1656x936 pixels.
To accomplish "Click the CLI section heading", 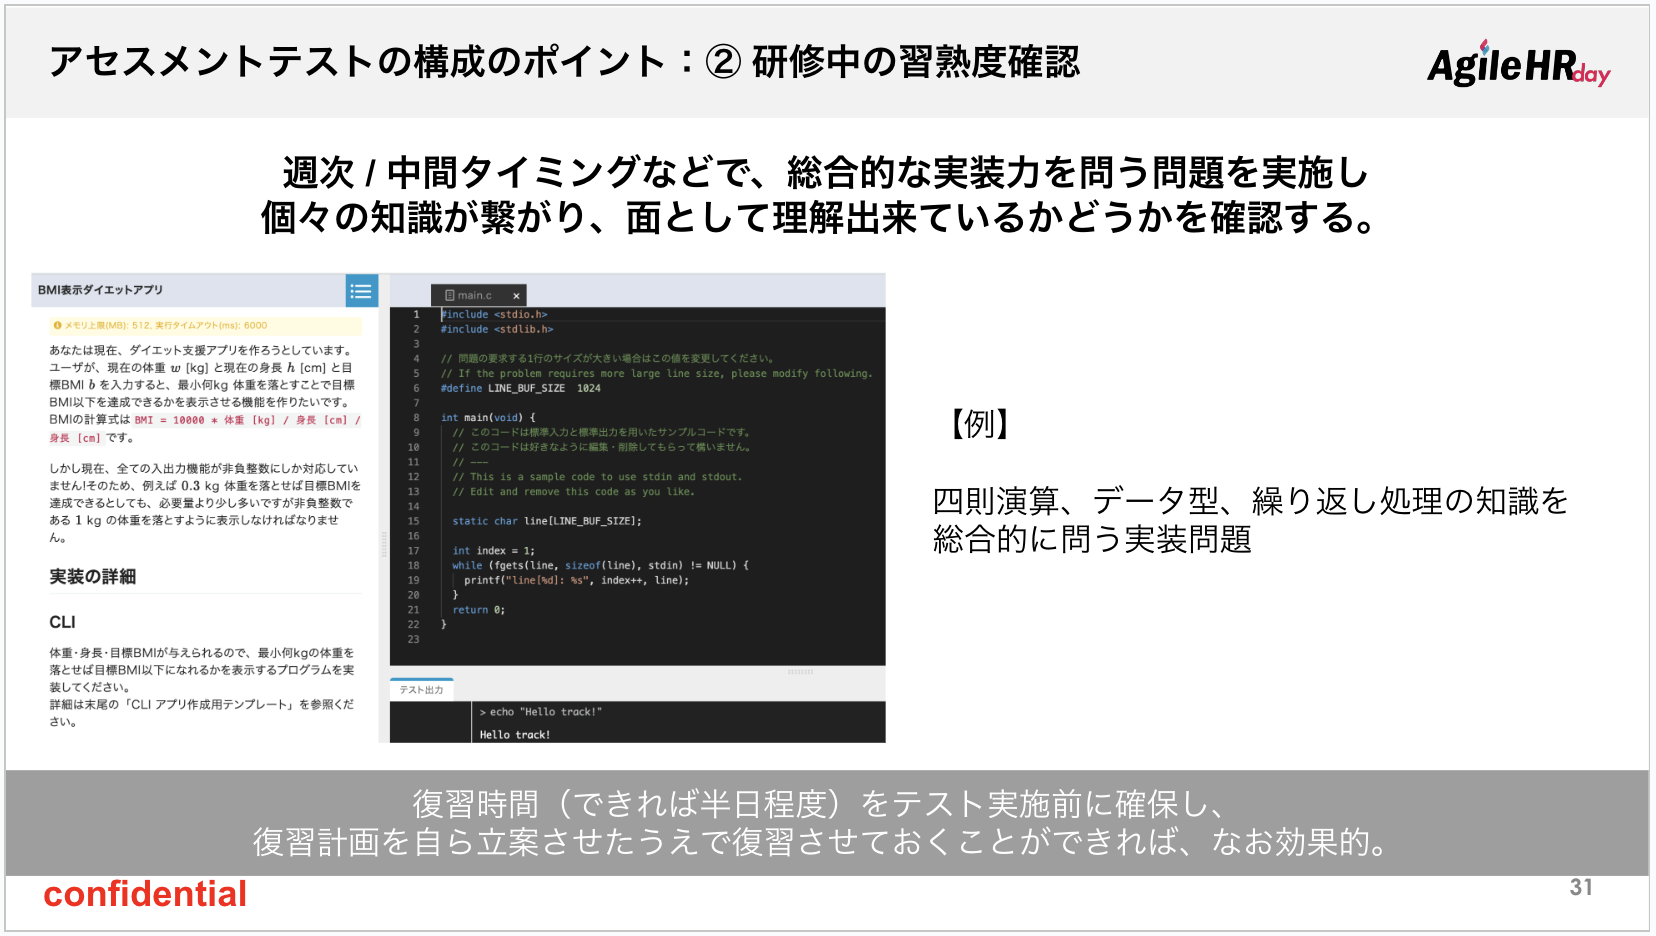I will tap(62, 622).
